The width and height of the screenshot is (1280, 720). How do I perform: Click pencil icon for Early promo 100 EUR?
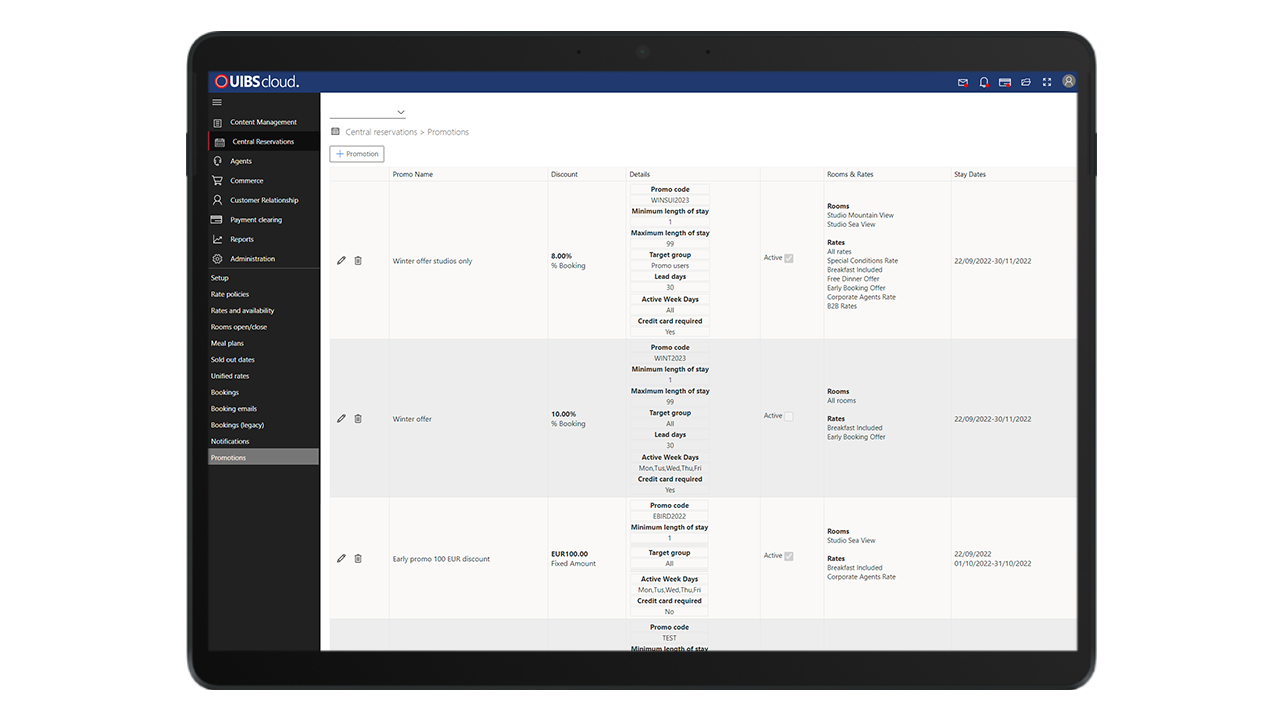[341, 559]
